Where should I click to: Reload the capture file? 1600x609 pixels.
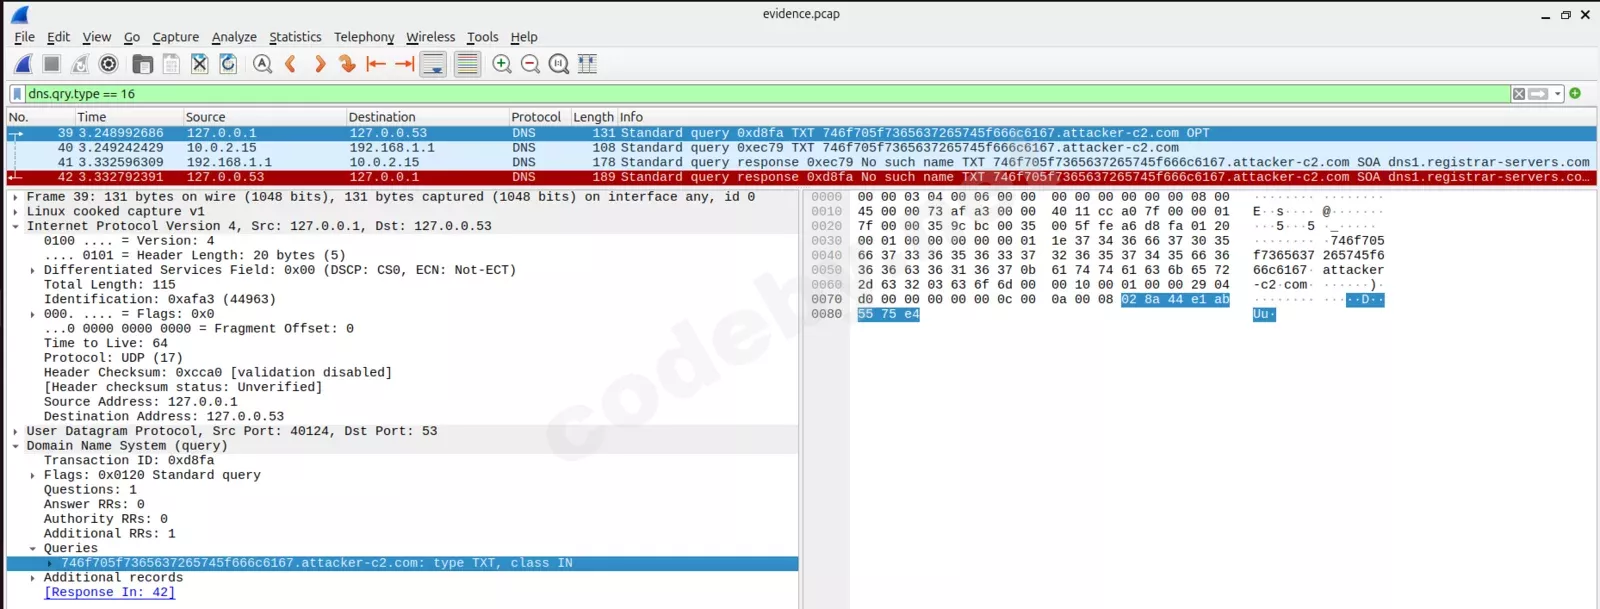[x=228, y=64]
